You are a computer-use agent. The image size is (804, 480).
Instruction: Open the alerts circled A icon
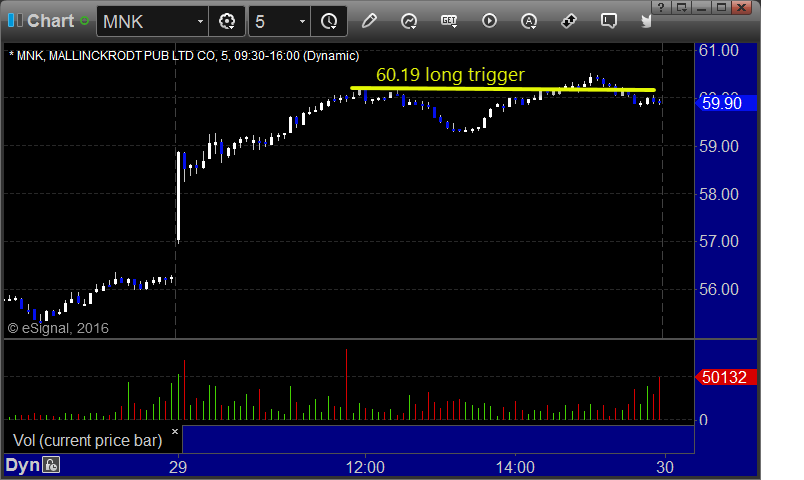pos(529,21)
